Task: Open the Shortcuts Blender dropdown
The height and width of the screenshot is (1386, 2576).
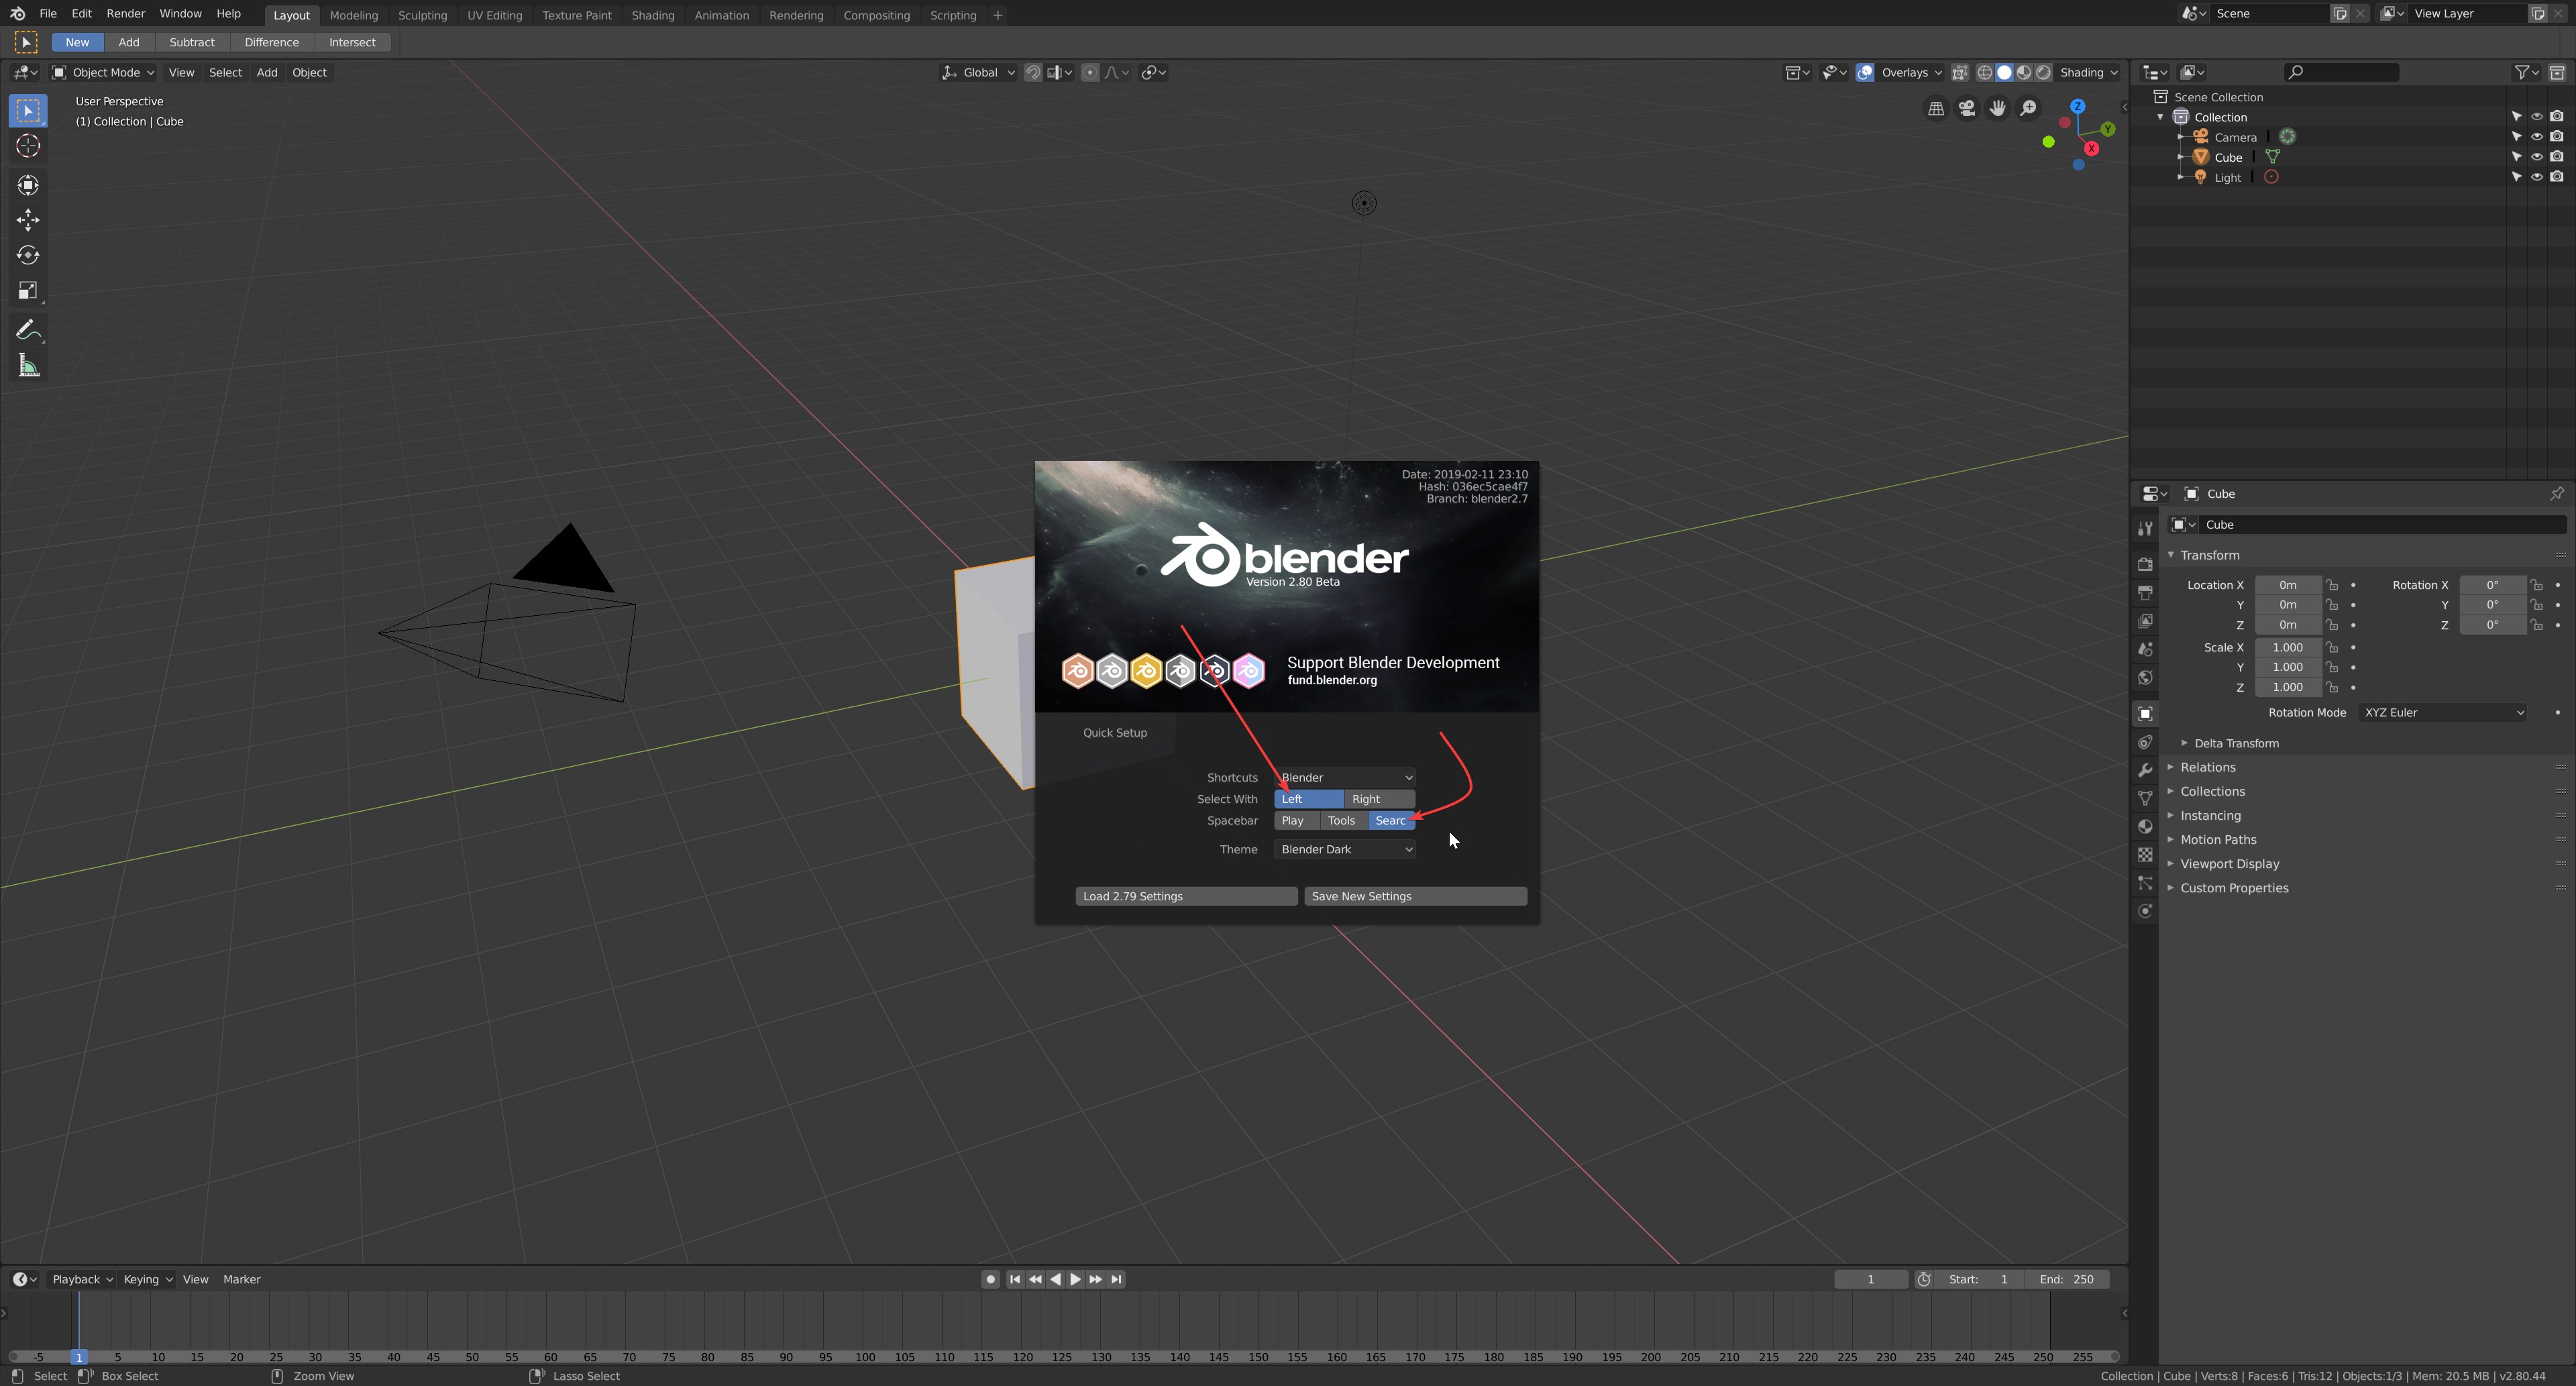Action: coord(1345,777)
